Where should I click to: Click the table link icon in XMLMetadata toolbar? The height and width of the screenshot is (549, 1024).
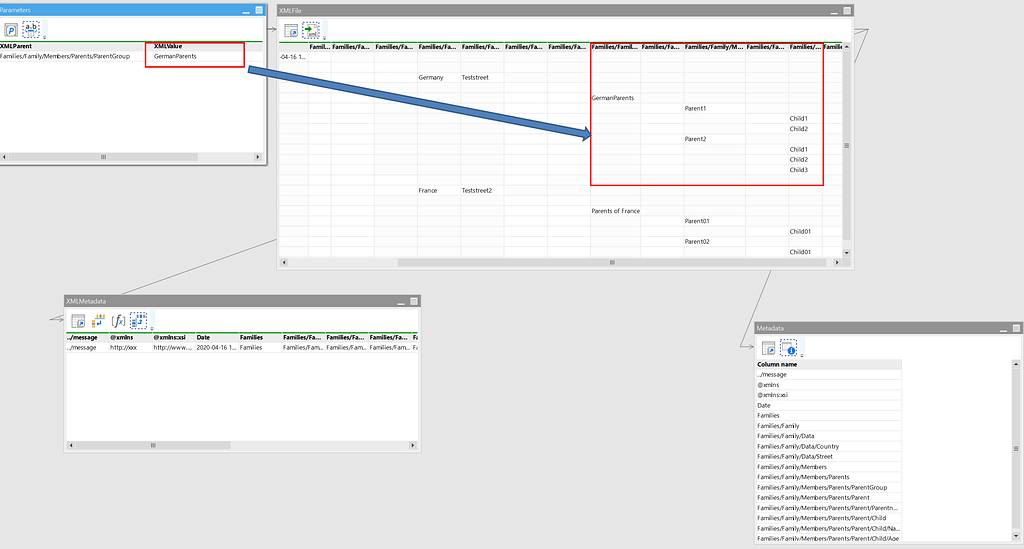(78, 321)
